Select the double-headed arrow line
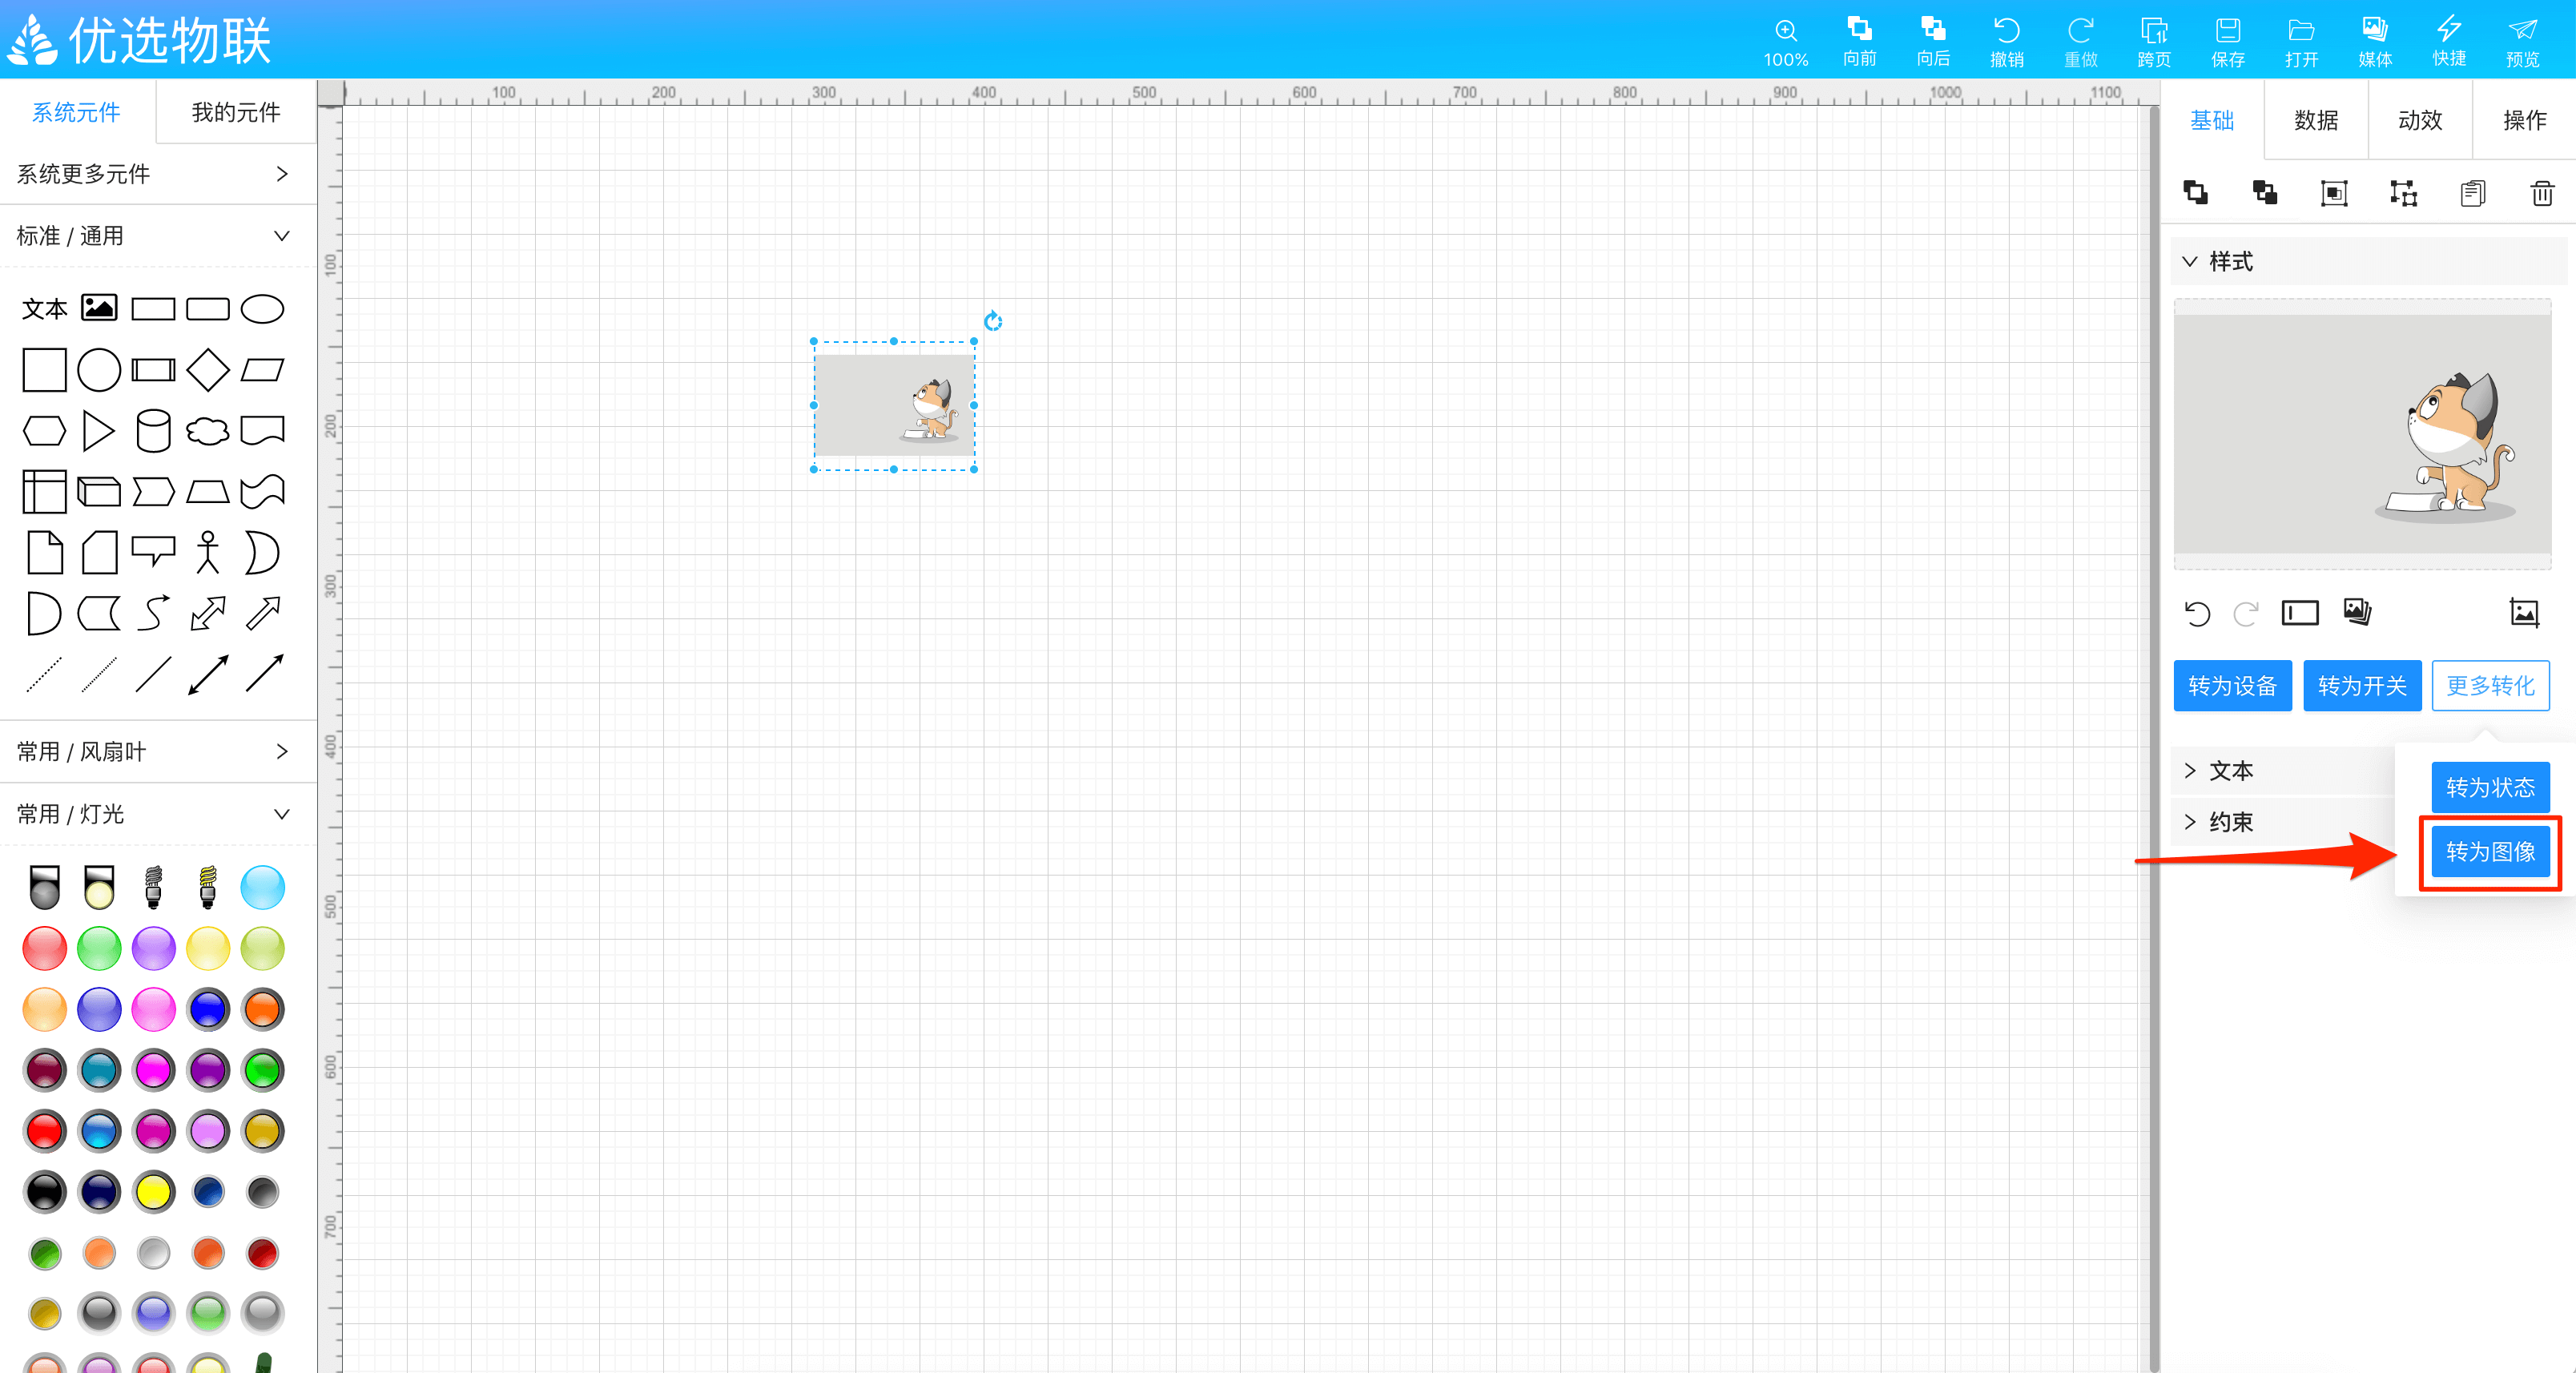Image resolution: width=2576 pixels, height=1373 pixels. [208, 674]
